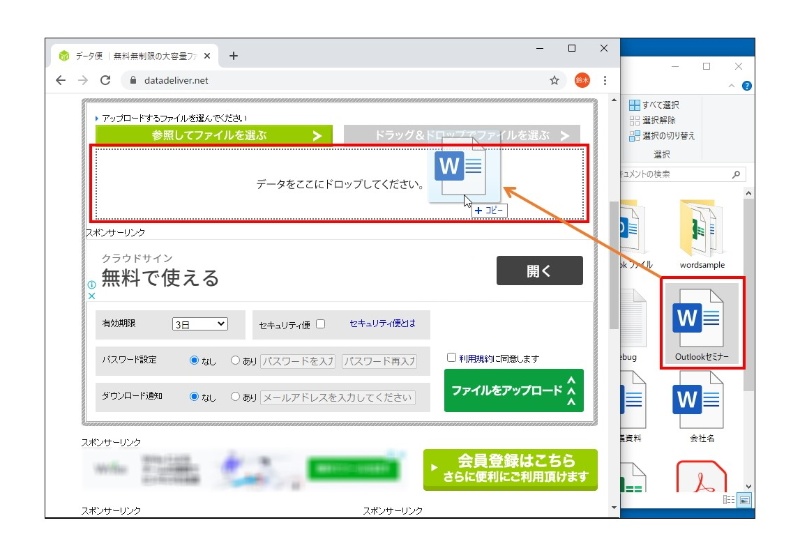Tick the 利用規約に同意します checkbox
The height and width of the screenshot is (555, 800).
(x=452, y=357)
